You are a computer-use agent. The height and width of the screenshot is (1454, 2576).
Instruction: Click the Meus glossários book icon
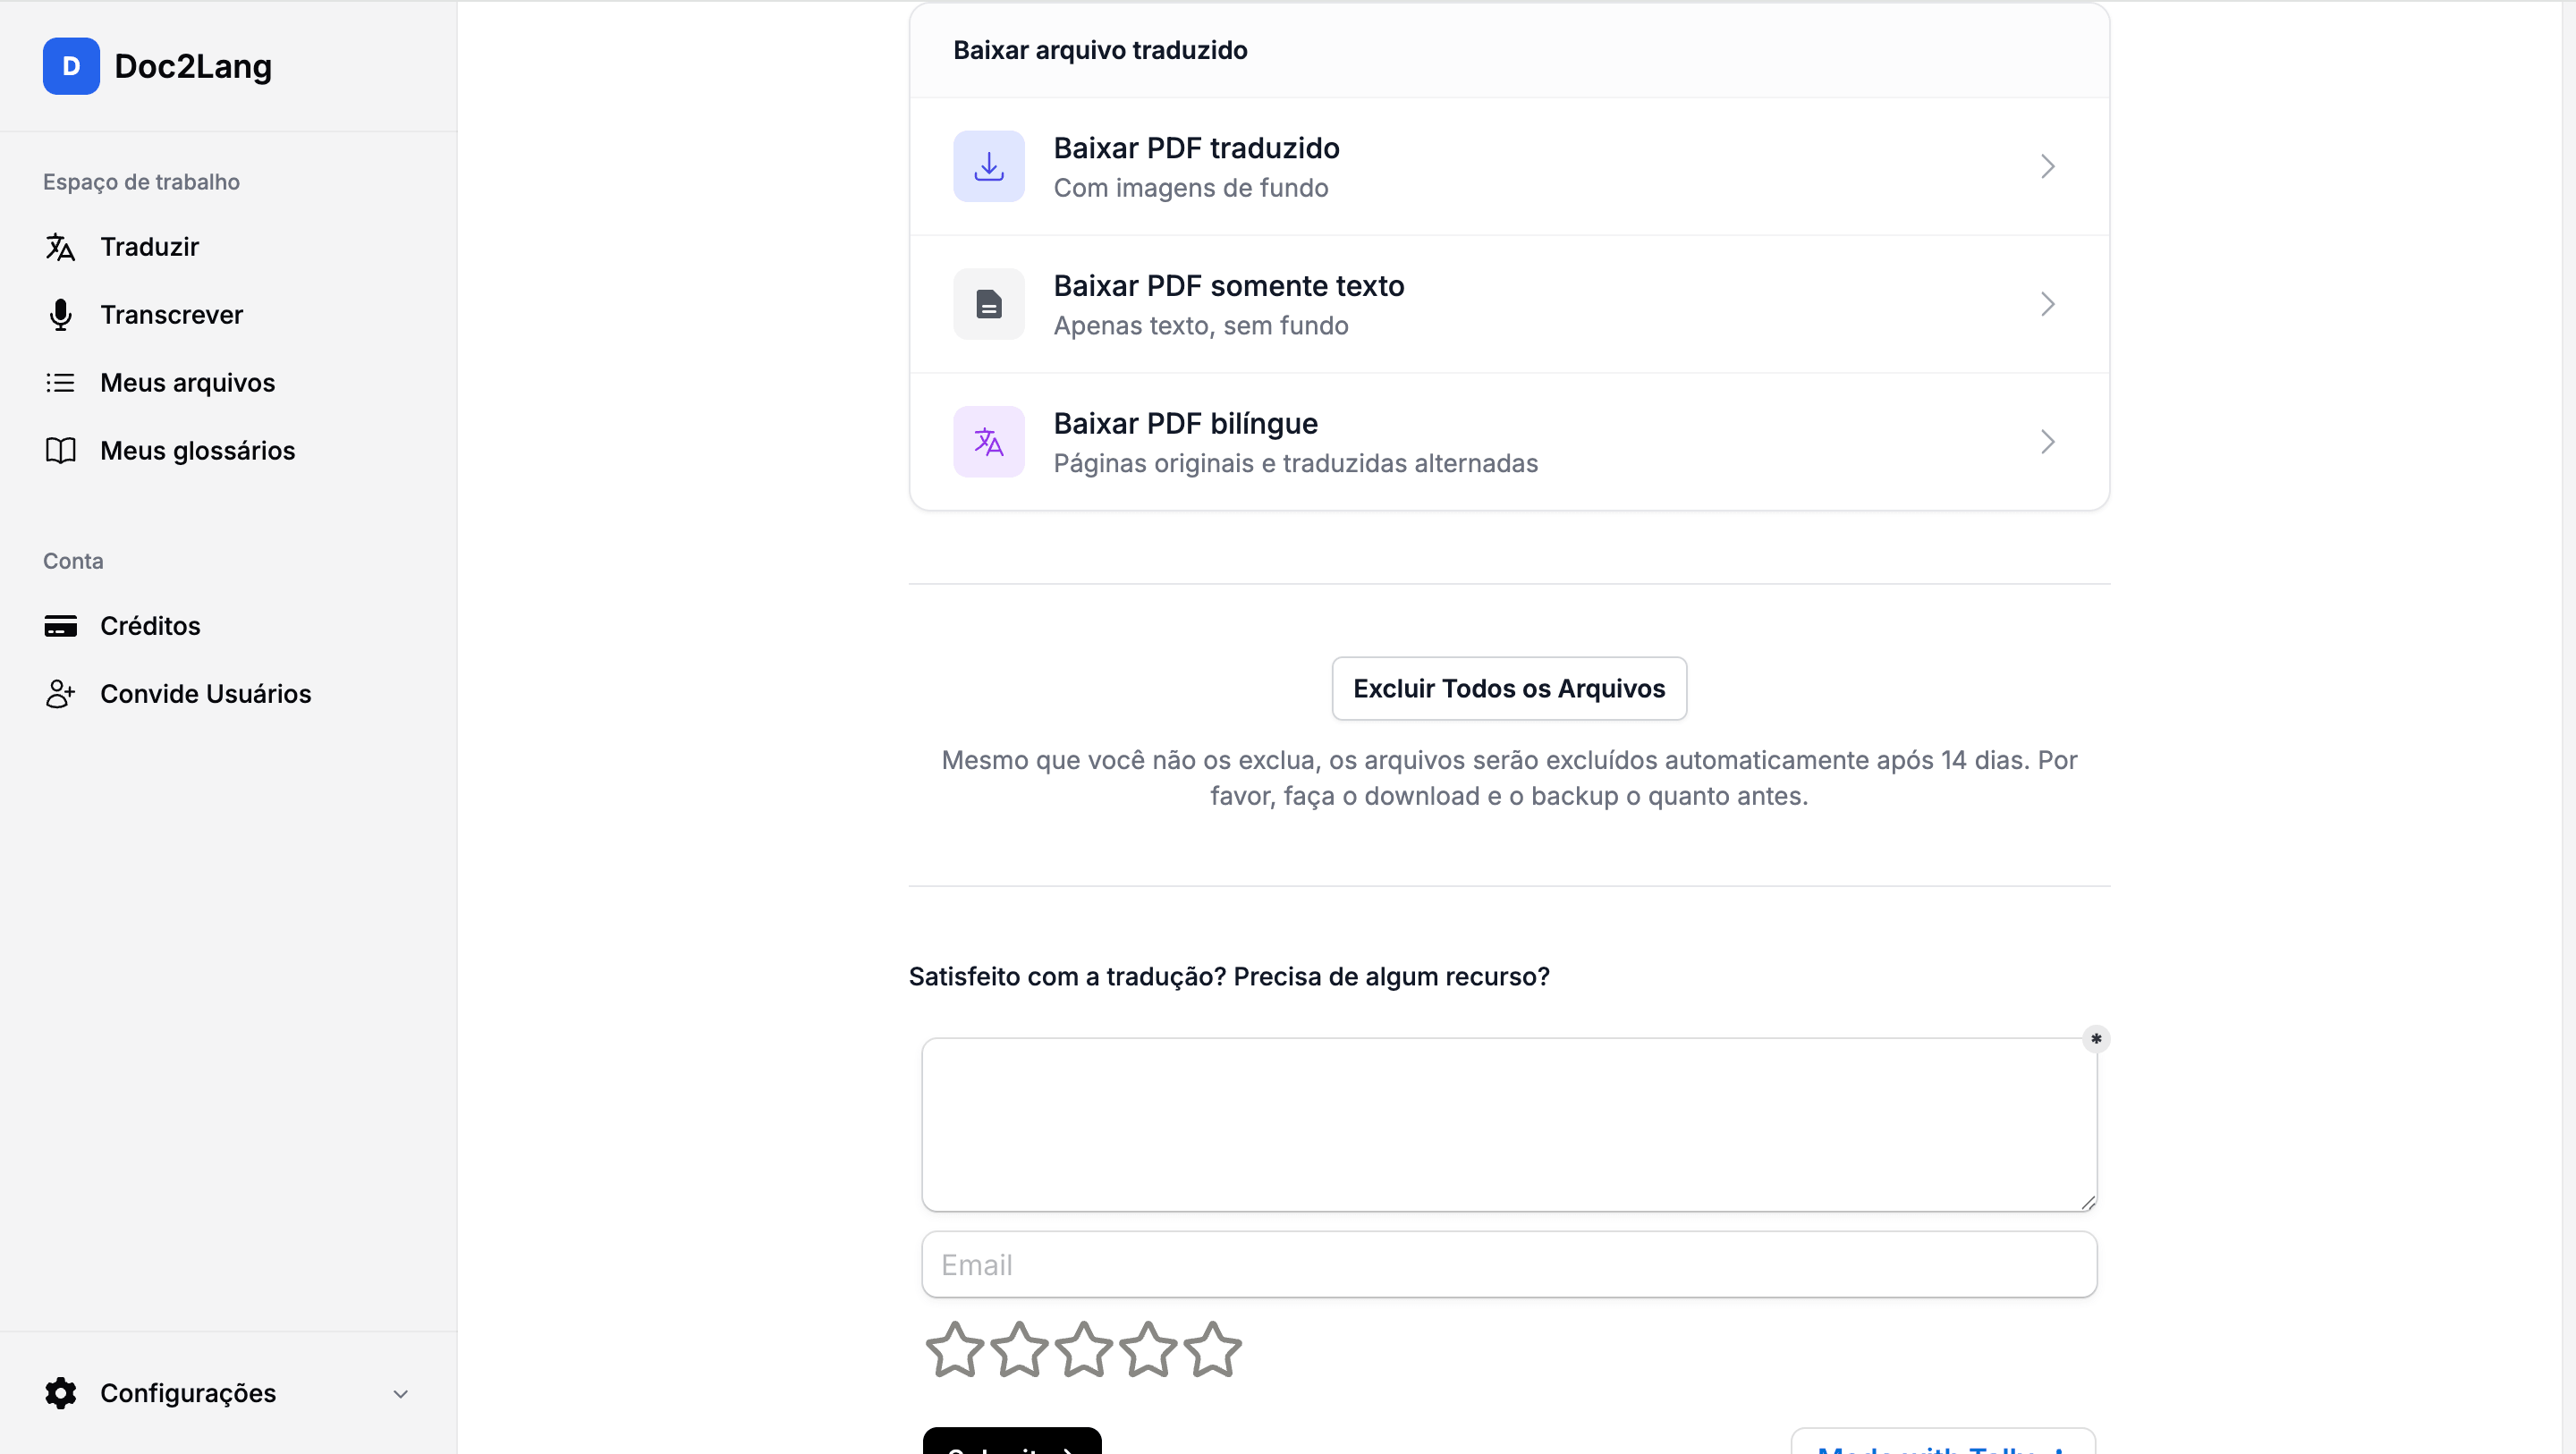pyautogui.click(x=61, y=451)
